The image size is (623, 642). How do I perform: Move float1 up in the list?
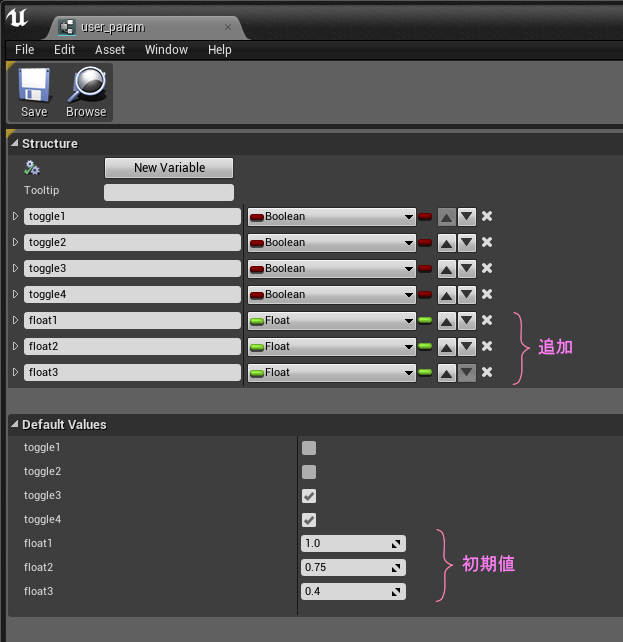[x=447, y=321]
